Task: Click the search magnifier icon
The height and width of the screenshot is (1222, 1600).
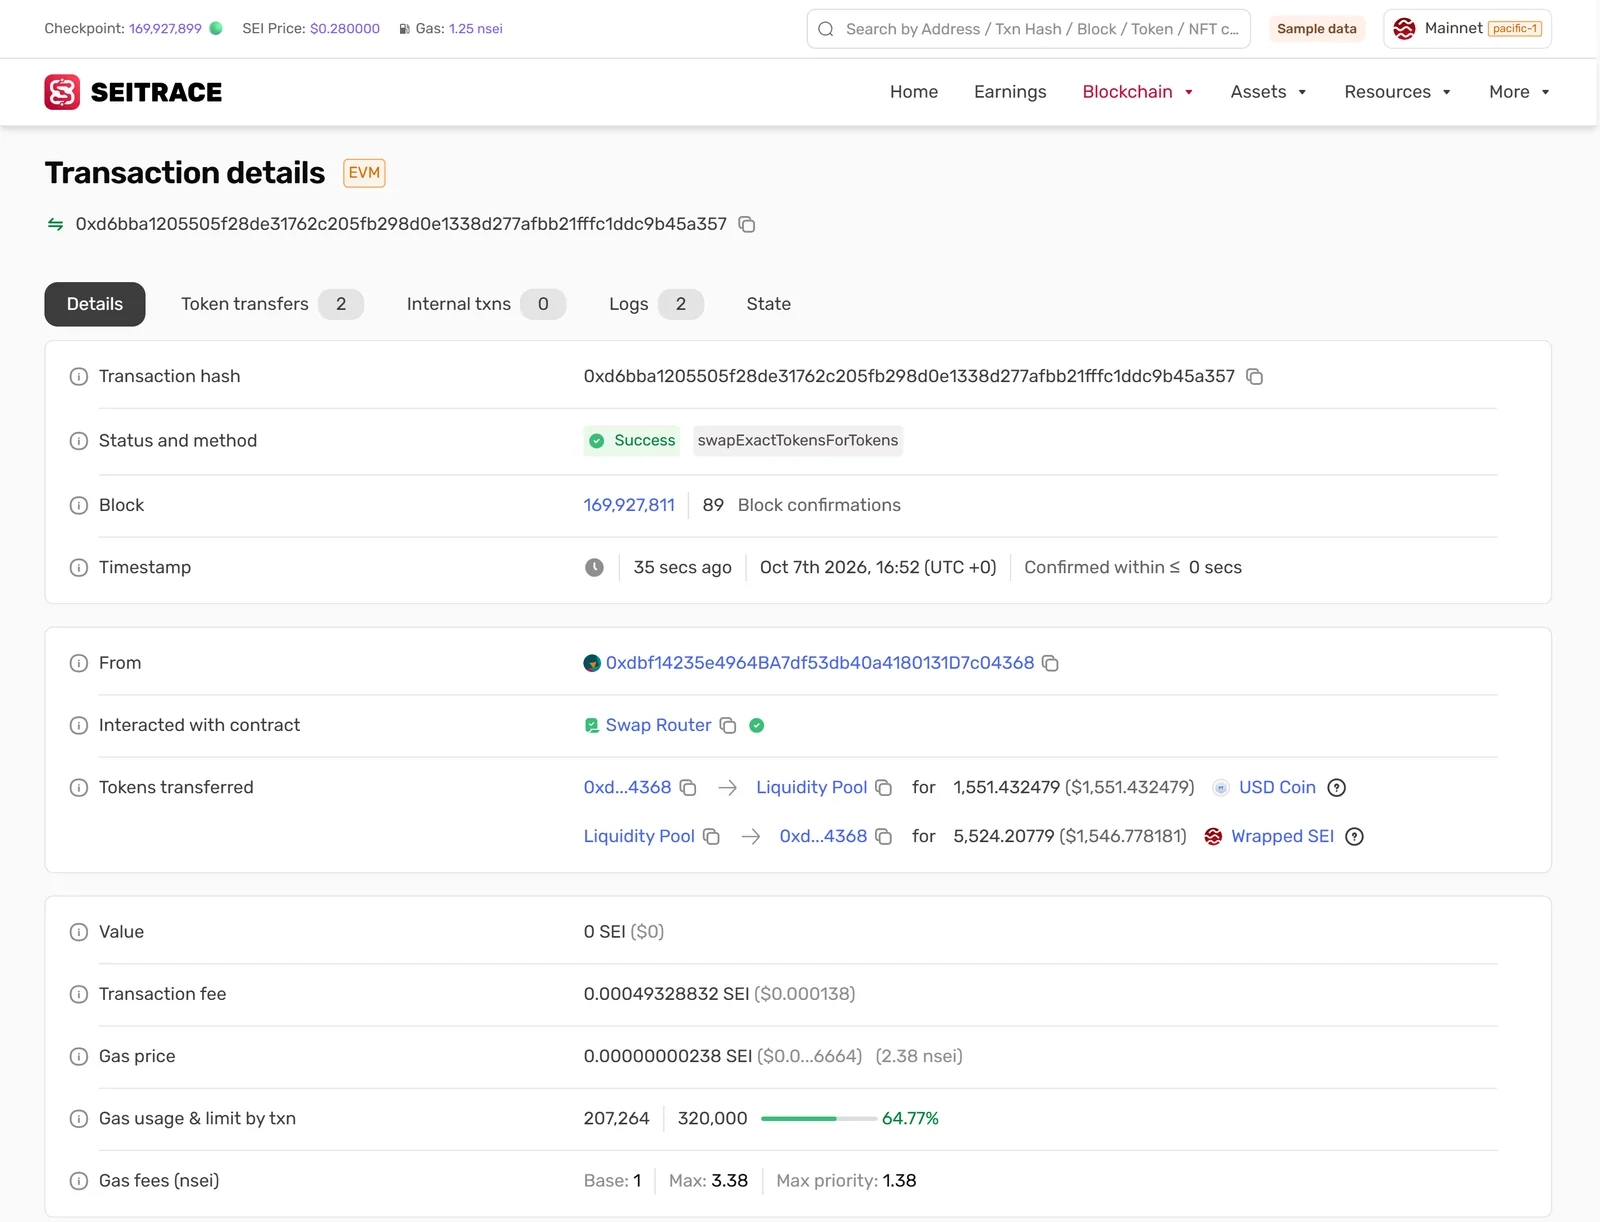Action: 826,29
